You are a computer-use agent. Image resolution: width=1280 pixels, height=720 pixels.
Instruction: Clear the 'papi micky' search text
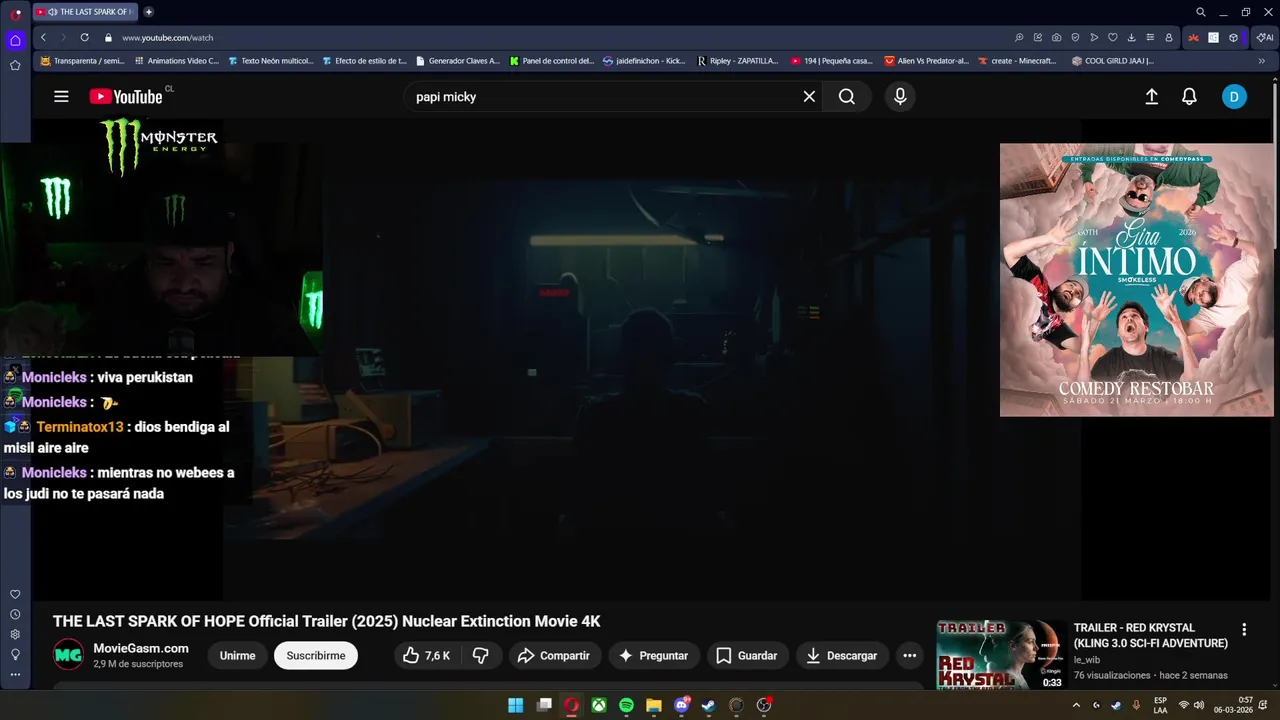tap(809, 97)
